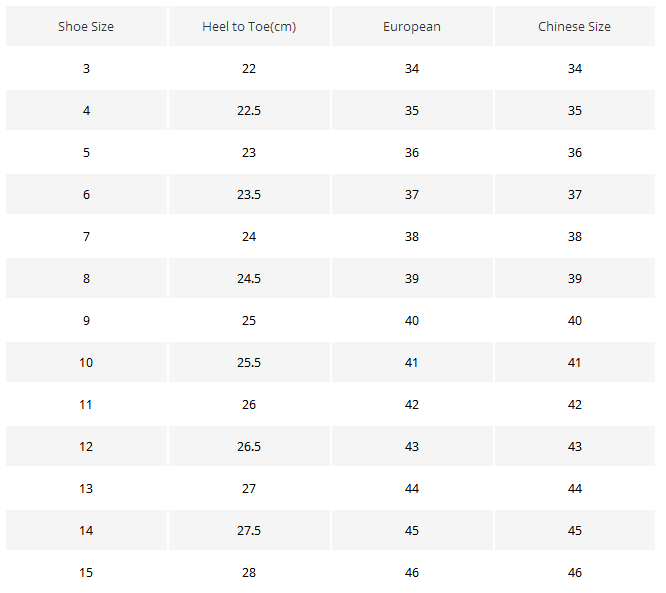Select the 24.5 heel to toe value
The width and height of the screenshot is (666, 593).
[249, 279]
